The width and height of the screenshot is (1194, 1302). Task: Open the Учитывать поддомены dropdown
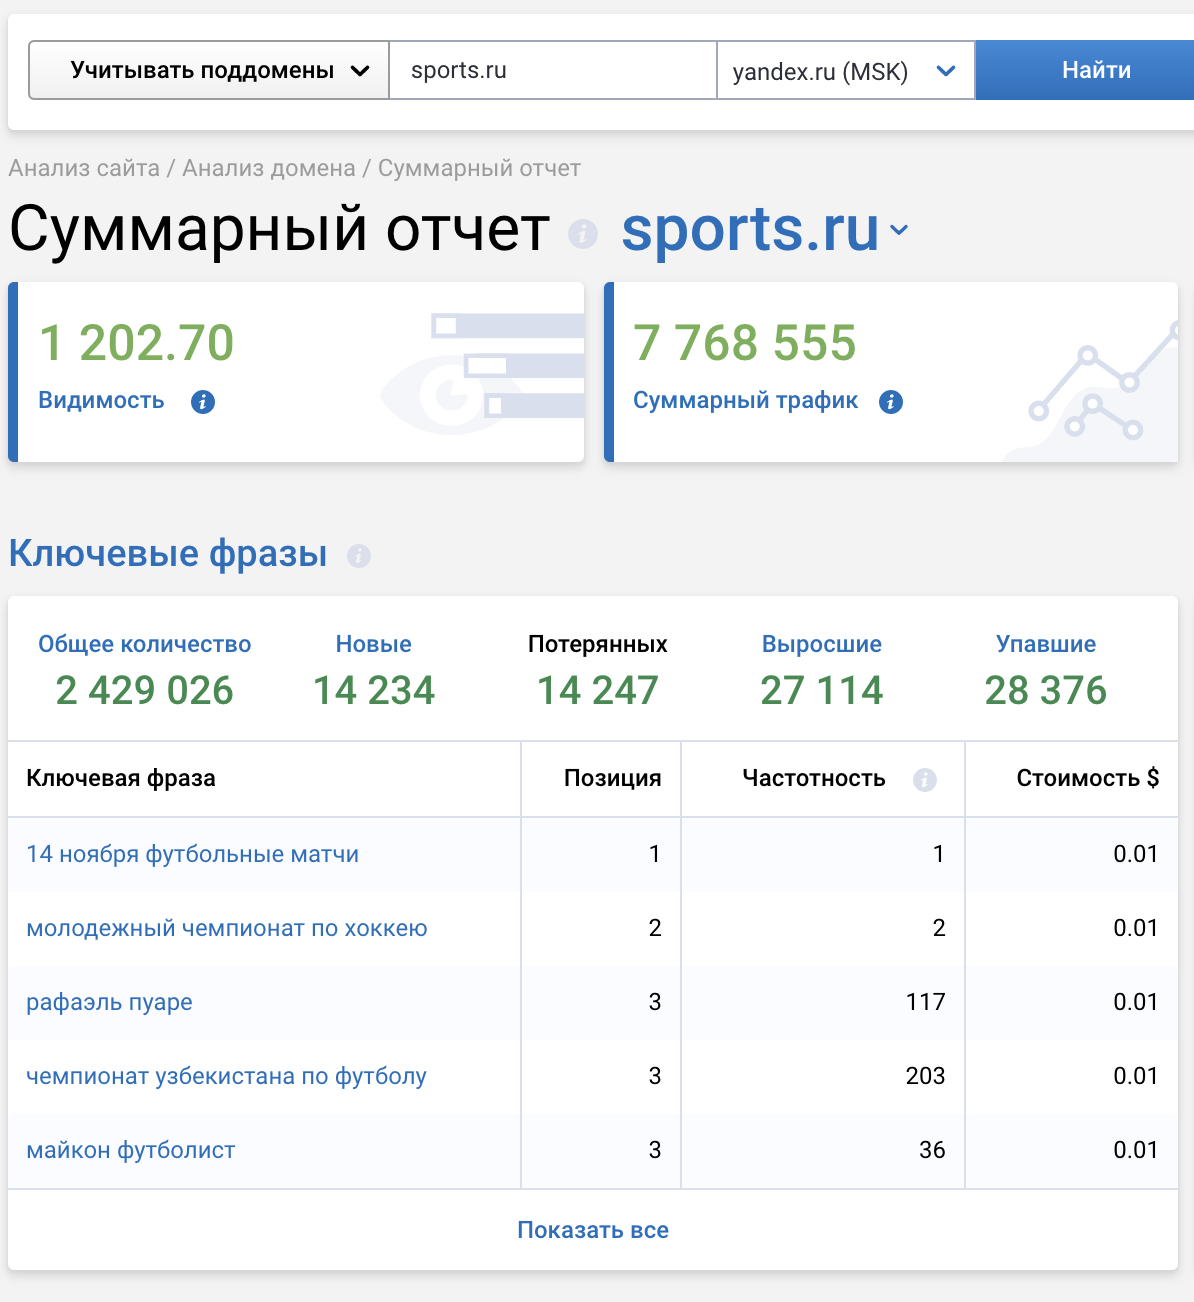click(208, 70)
